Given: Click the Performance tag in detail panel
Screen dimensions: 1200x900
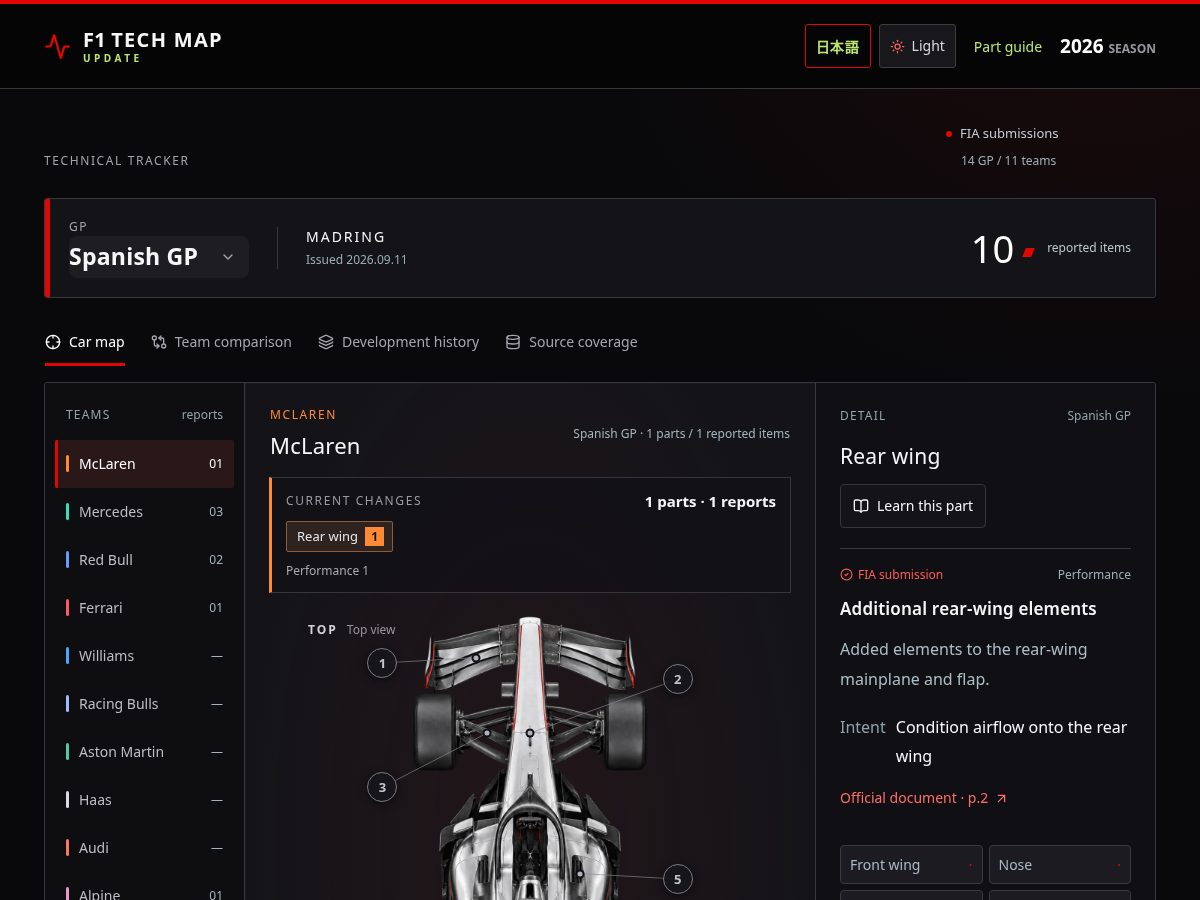Looking at the screenshot, I should (x=1094, y=575).
